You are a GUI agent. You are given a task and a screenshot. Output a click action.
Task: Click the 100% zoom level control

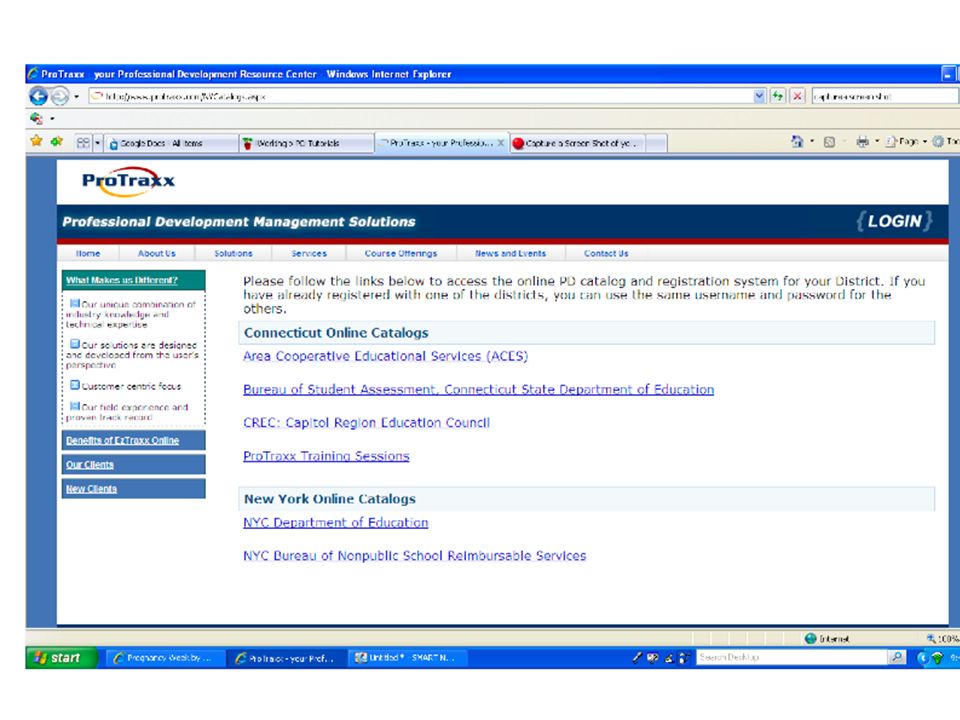pos(943,639)
